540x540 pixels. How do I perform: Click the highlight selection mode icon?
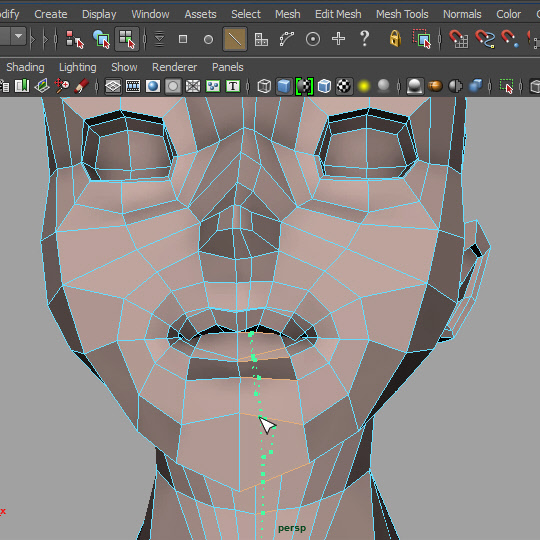[422, 39]
